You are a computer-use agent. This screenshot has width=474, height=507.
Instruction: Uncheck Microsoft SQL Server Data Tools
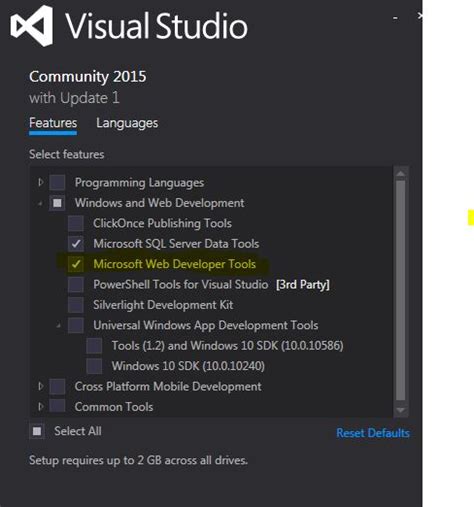(76, 244)
